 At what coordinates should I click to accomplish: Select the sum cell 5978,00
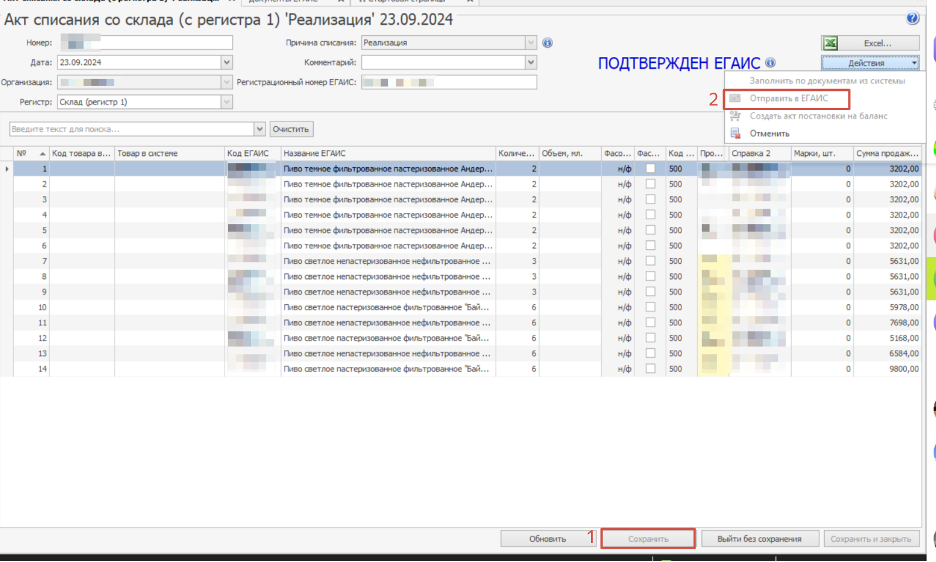point(886,308)
